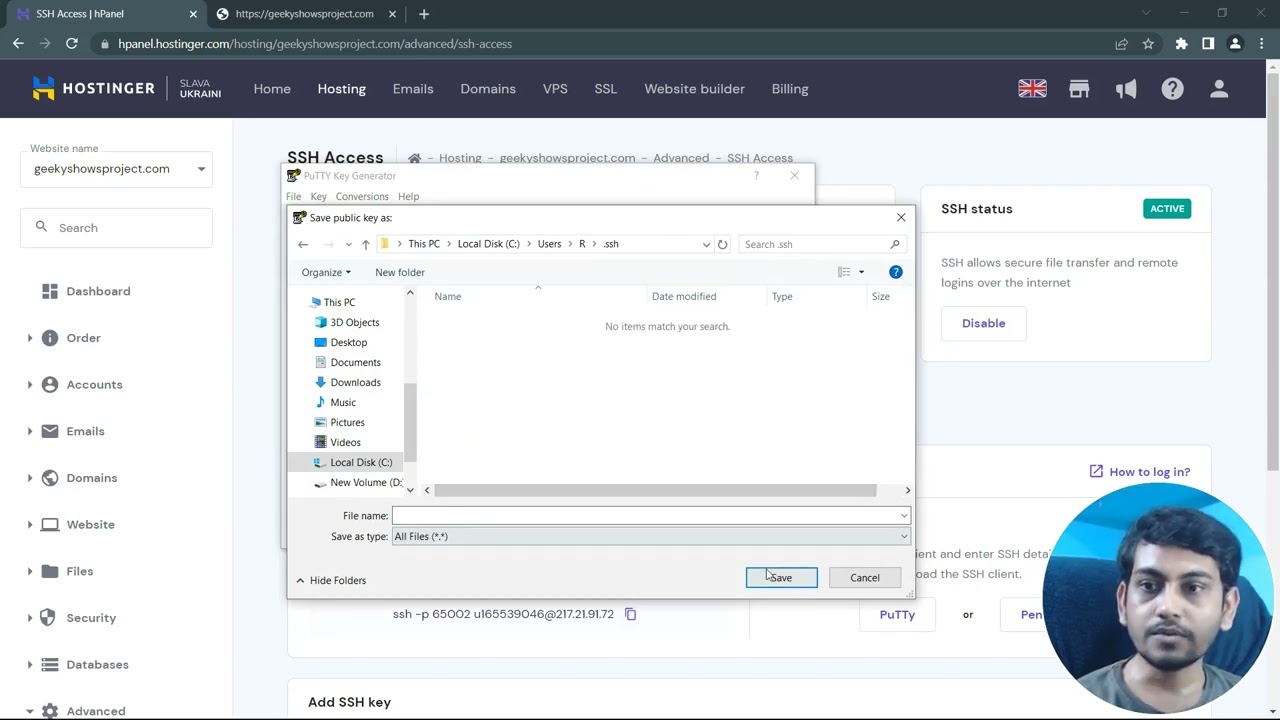Open recent locations dropdown chevron

(x=348, y=244)
